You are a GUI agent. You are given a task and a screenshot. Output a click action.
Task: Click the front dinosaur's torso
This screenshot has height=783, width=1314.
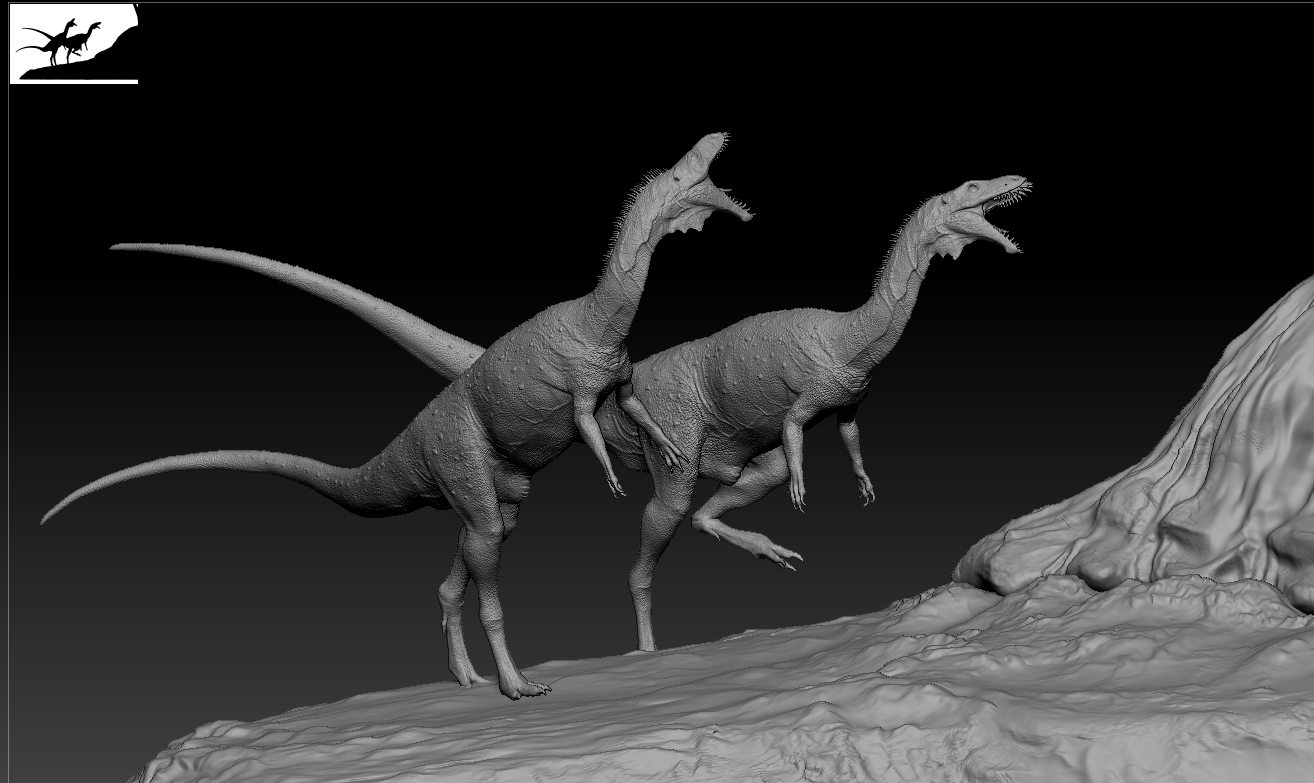[x=745, y=390]
